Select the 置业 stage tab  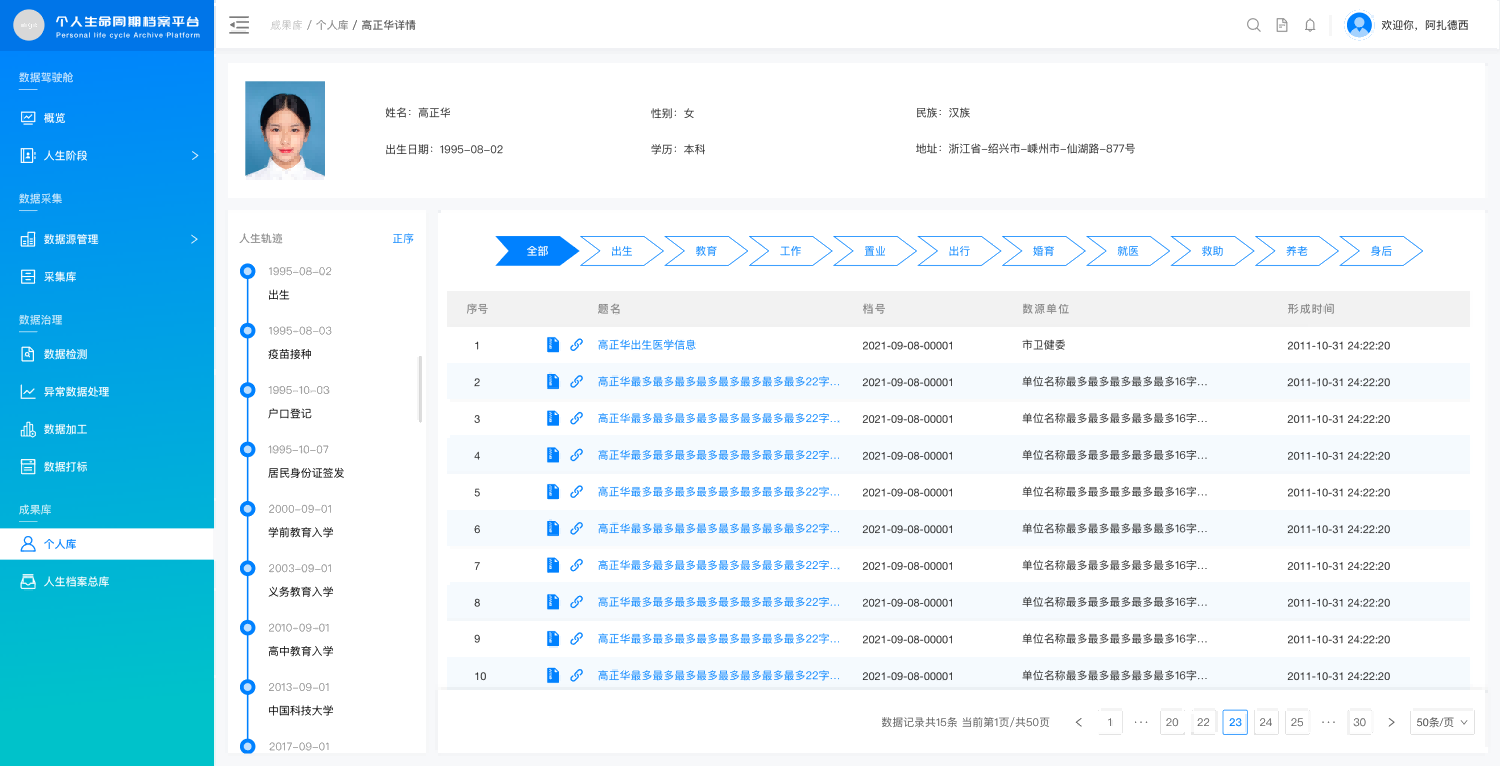pos(875,251)
